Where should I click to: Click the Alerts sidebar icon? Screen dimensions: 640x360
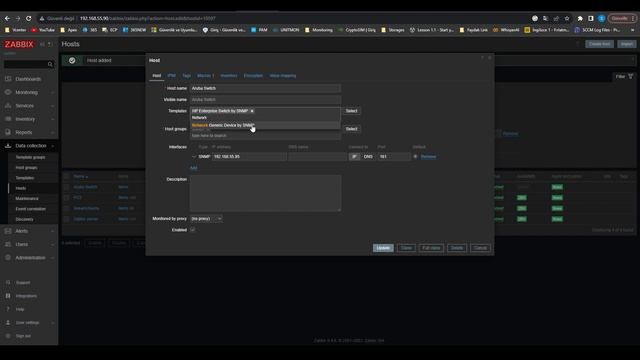pyautogui.click(x=8, y=231)
